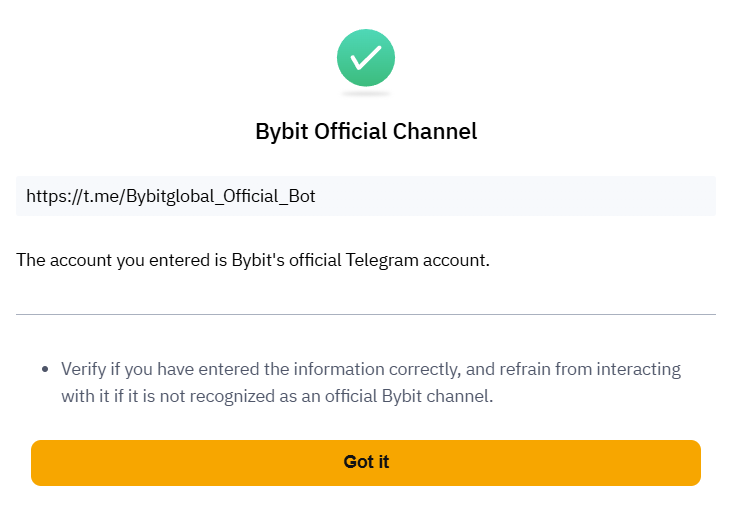Click the bullet point before the Verify note
The width and height of the screenshot is (740, 506).
pyautogui.click(x=46, y=370)
